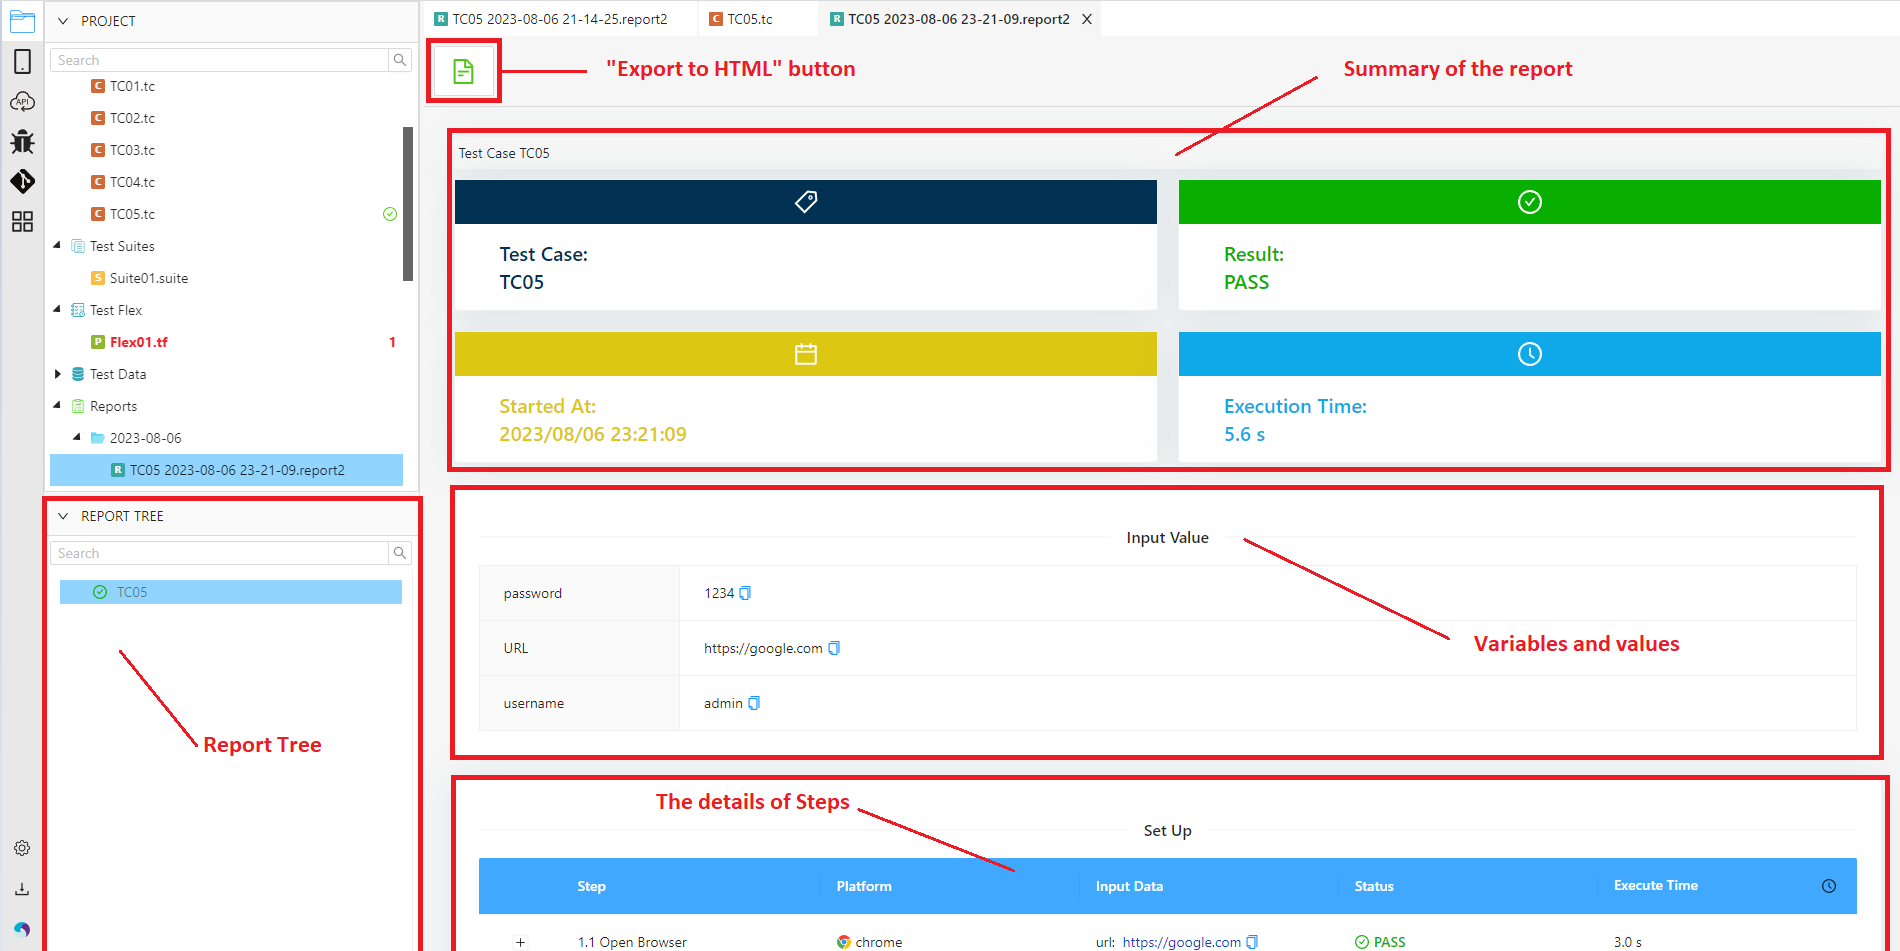1900x951 pixels.
Task: Select TC05 2023-08-06 23-21-09.report2 in tree
Action: (226, 470)
